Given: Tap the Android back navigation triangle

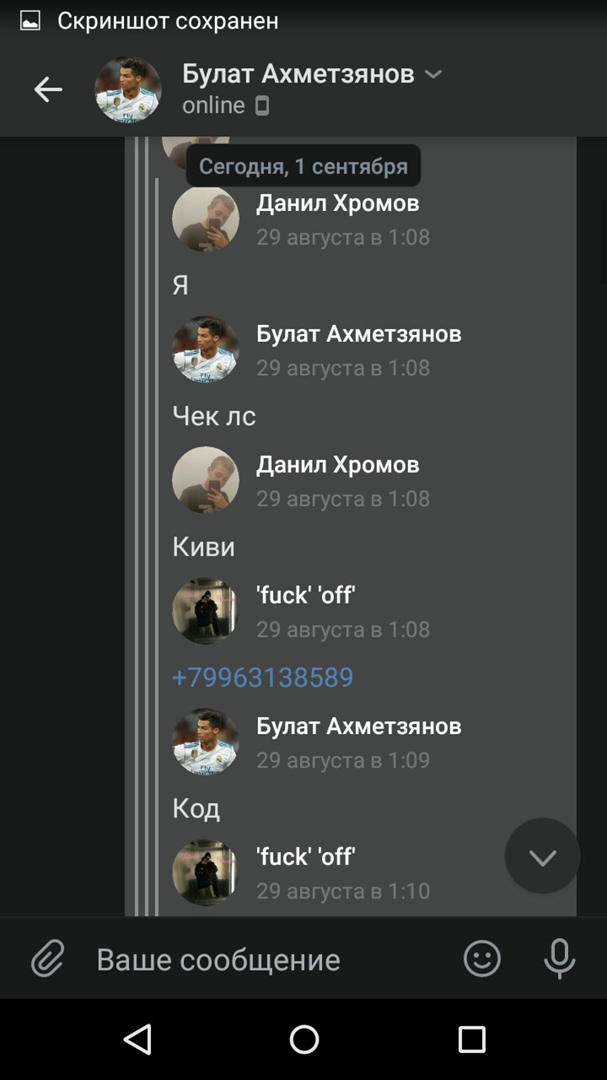Looking at the screenshot, I should click(137, 1039).
